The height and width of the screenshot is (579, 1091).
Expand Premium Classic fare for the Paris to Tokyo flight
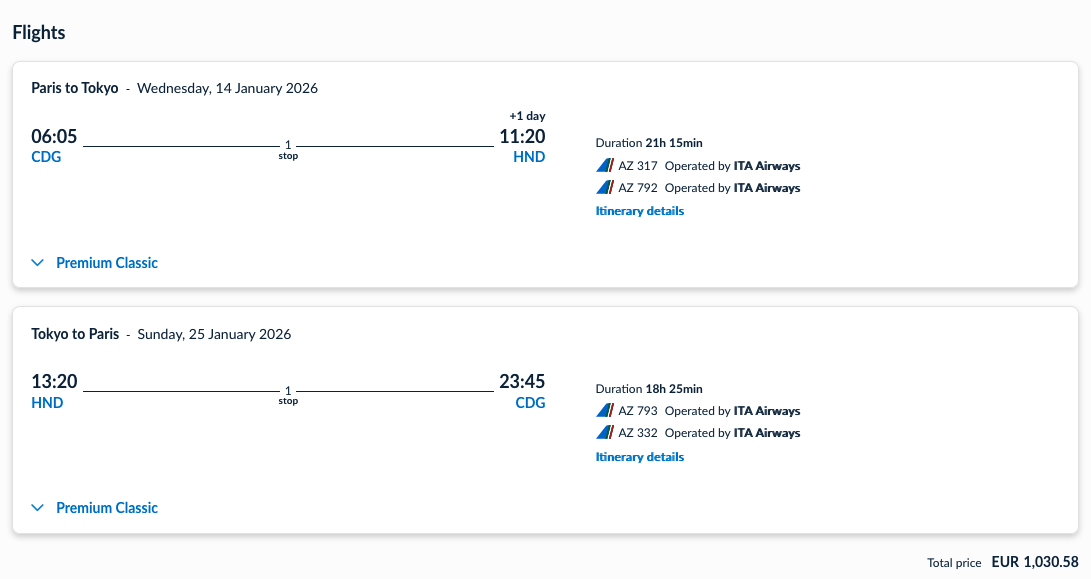107,263
